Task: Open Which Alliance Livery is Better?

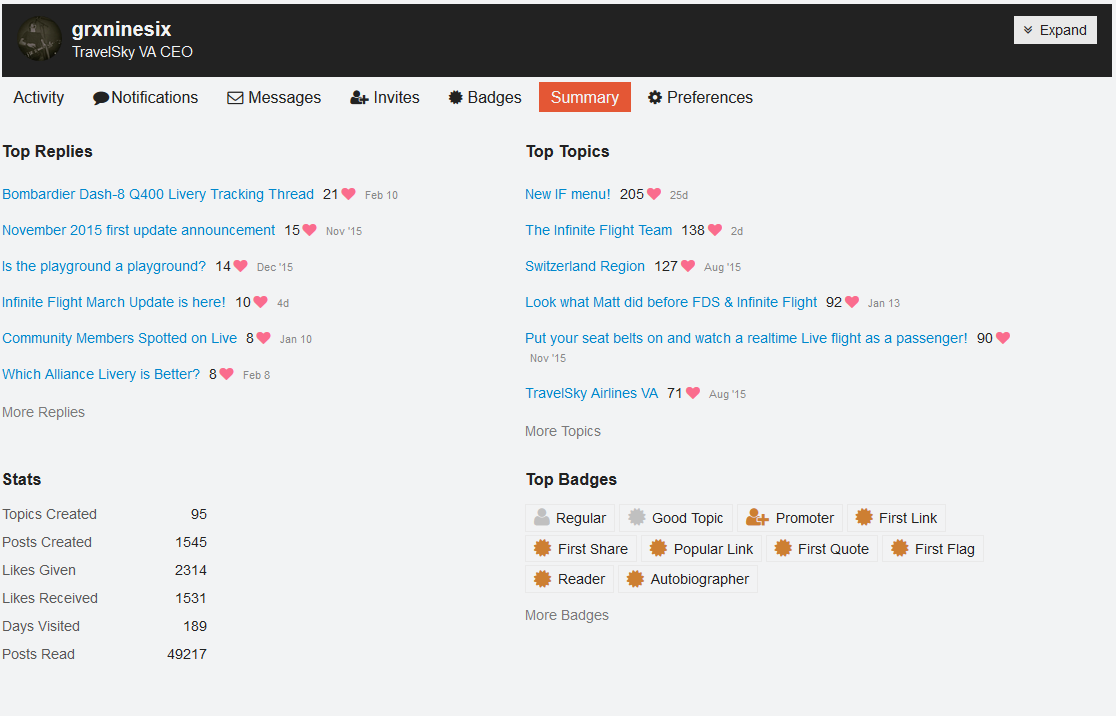Action: click(101, 374)
